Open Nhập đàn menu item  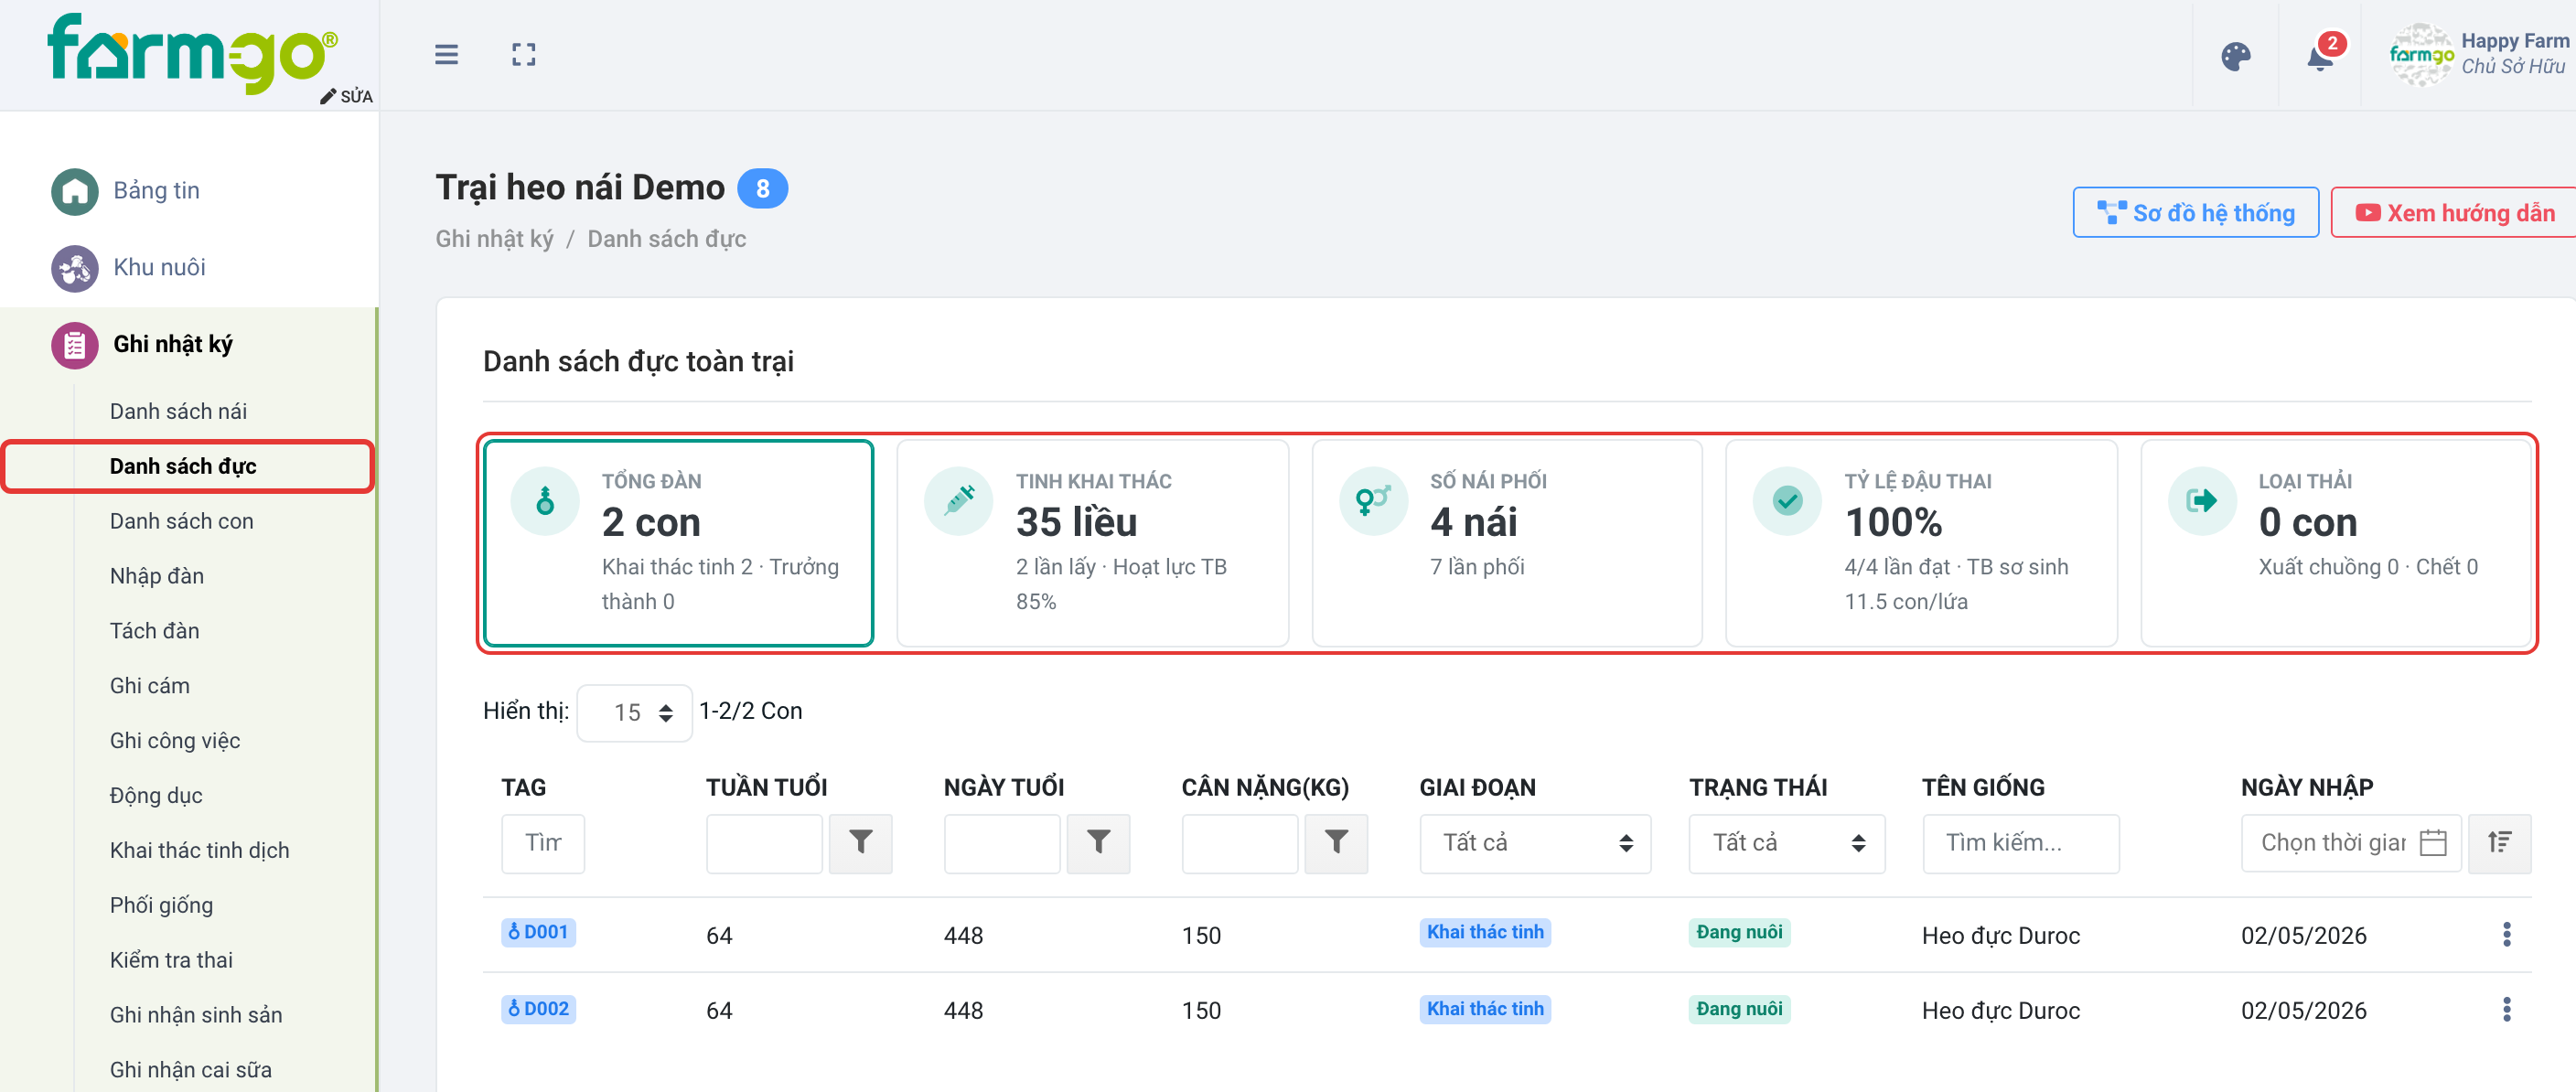point(156,576)
